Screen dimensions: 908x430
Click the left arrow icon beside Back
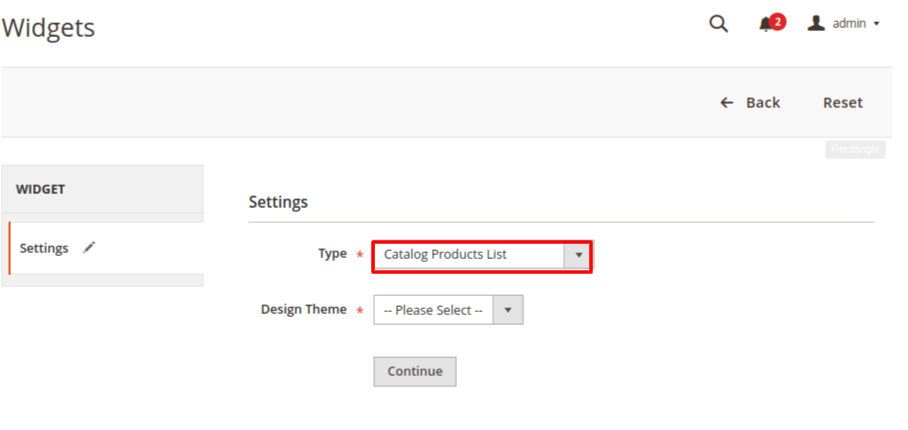tap(727, 102)
